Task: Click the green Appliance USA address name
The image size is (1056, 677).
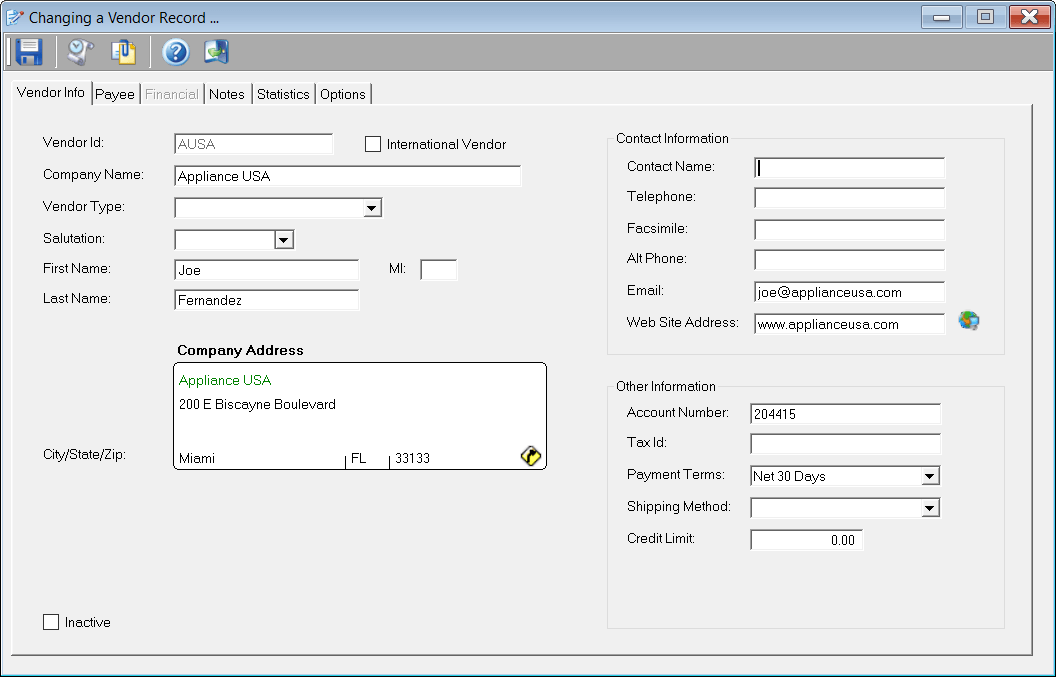Action: (225, 380)
